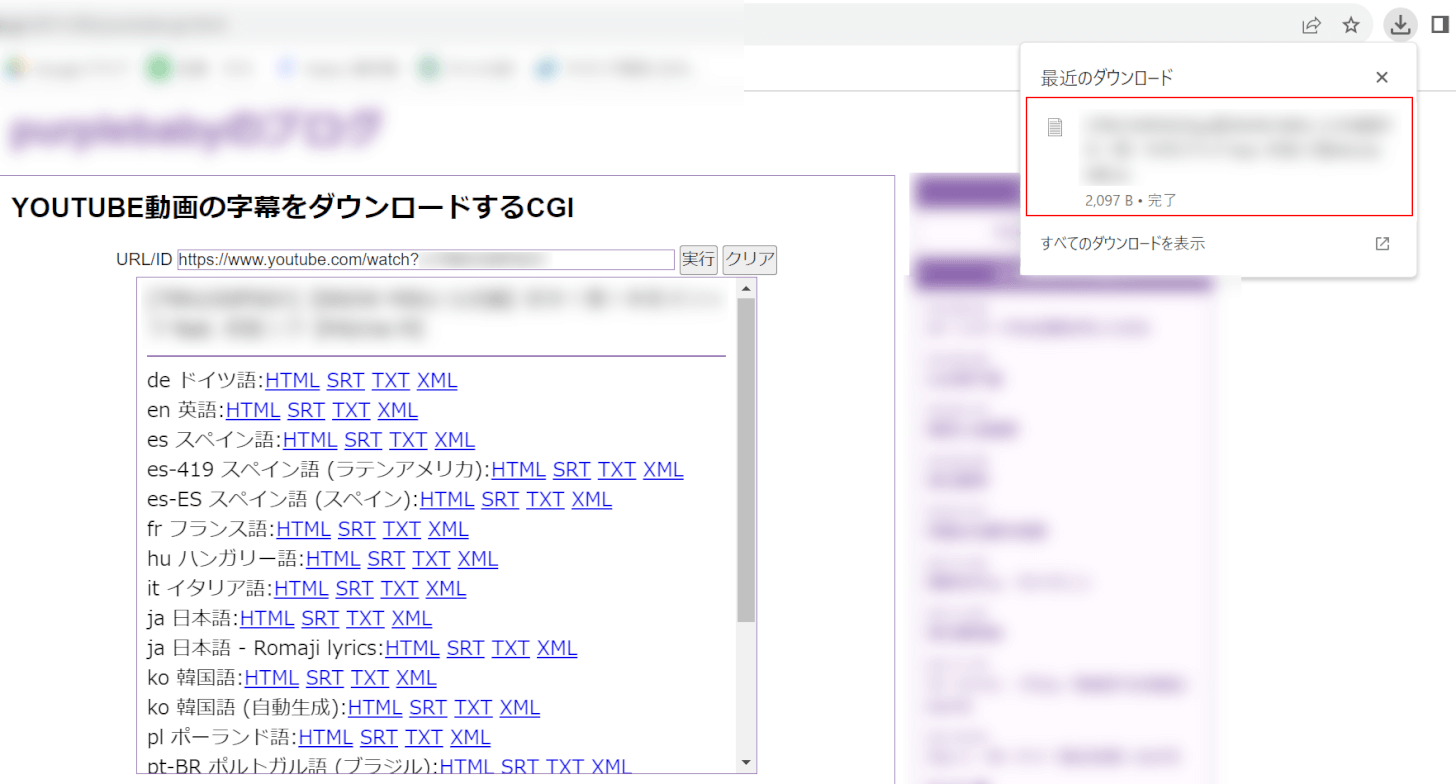This screenshot has height=784, width=1456.
Task: Open HTML in the ja 日本語 row without Romaji
Action: tap(267, 618)
